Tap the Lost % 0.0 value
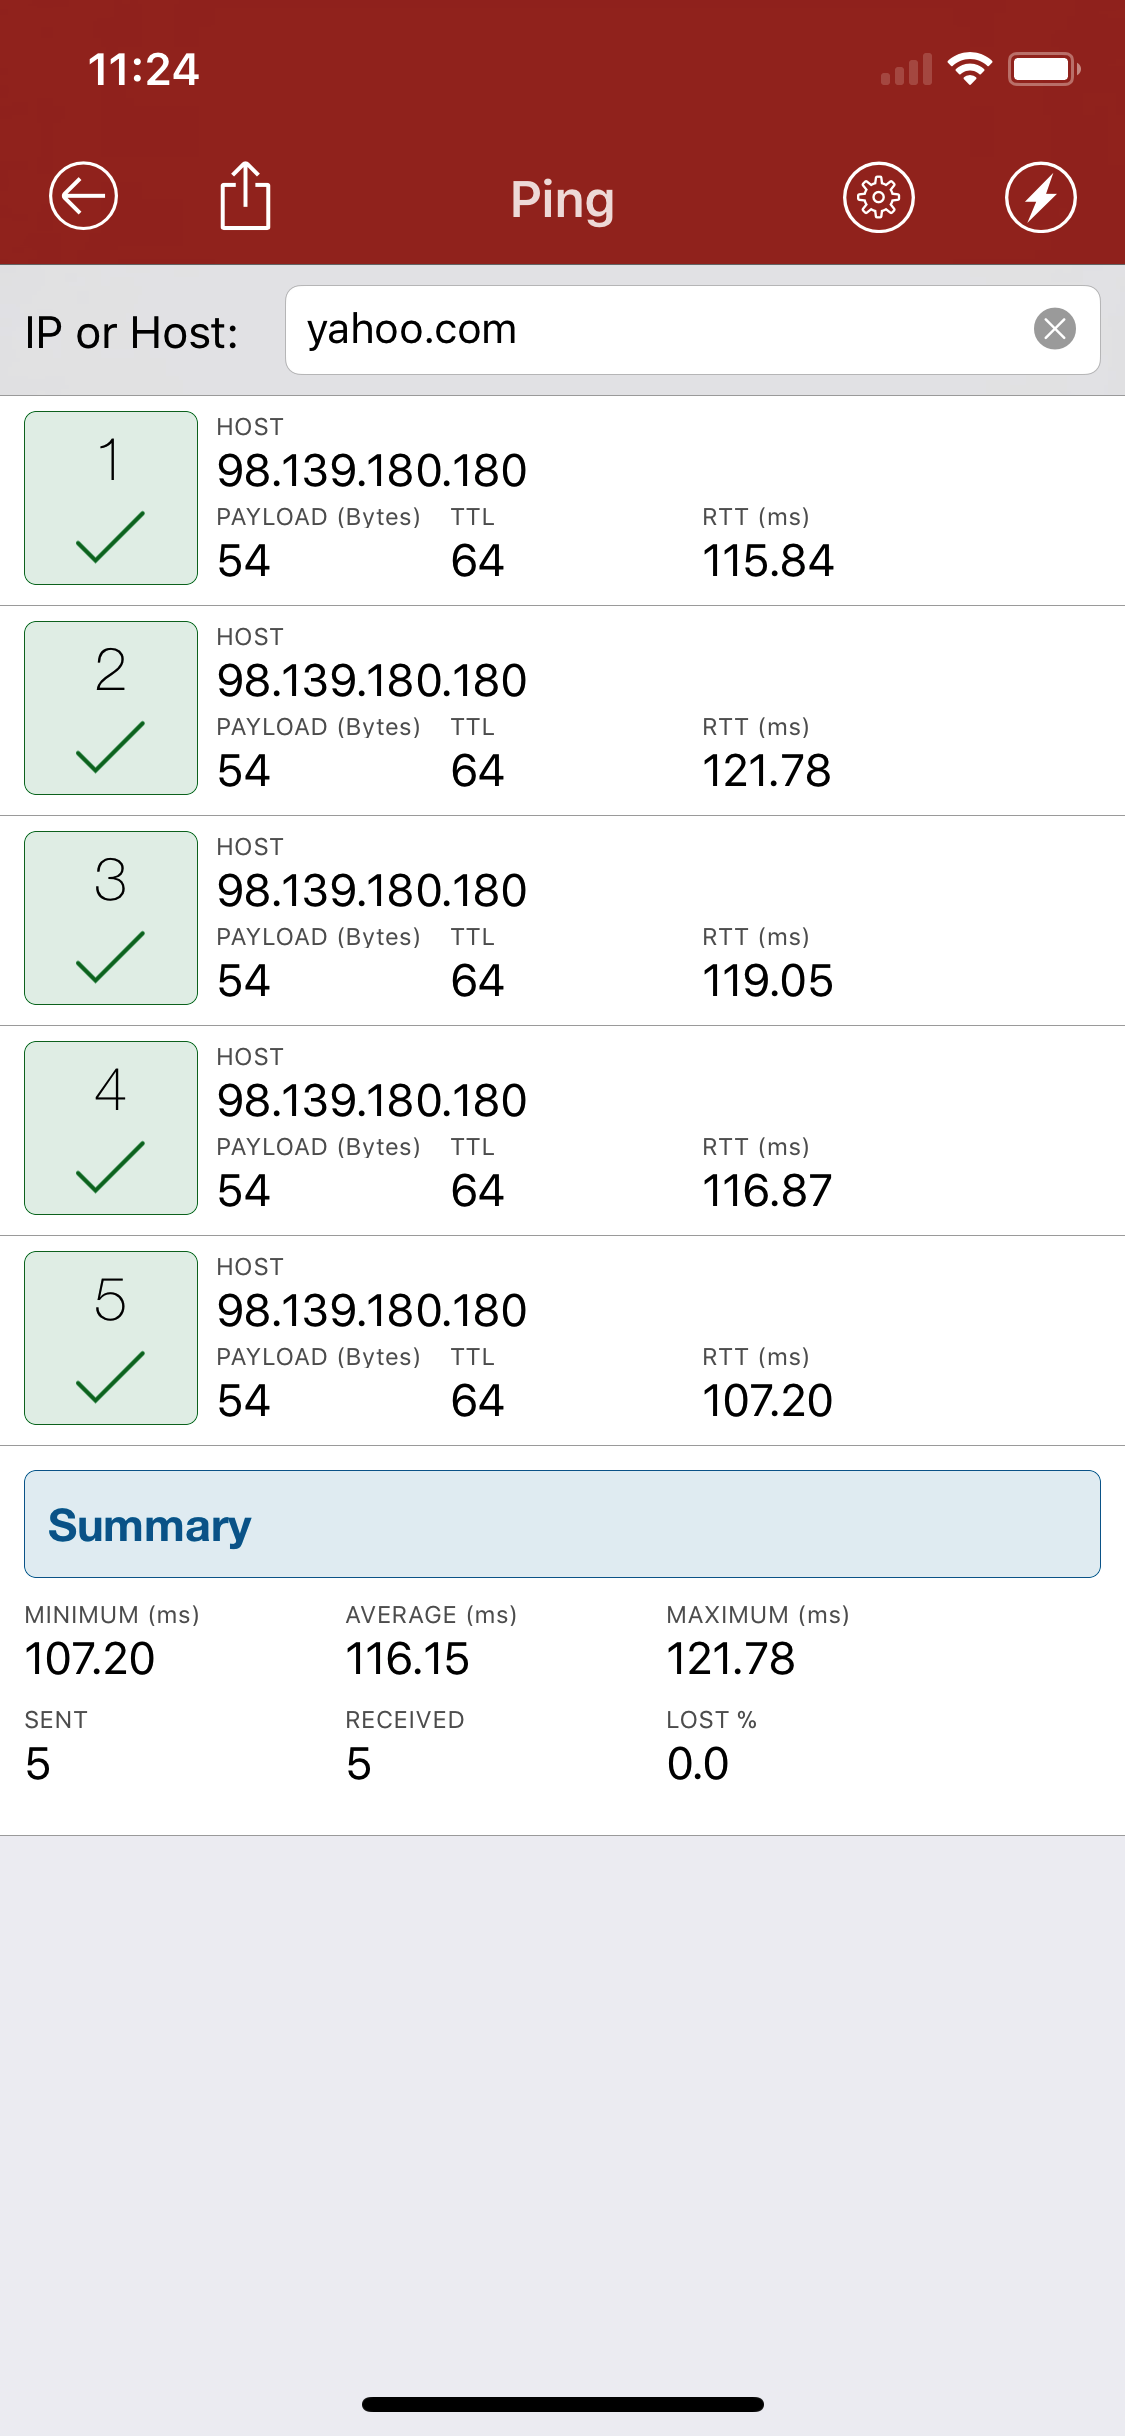Screen dimensions: 1125x2436 pos(698,1764)
